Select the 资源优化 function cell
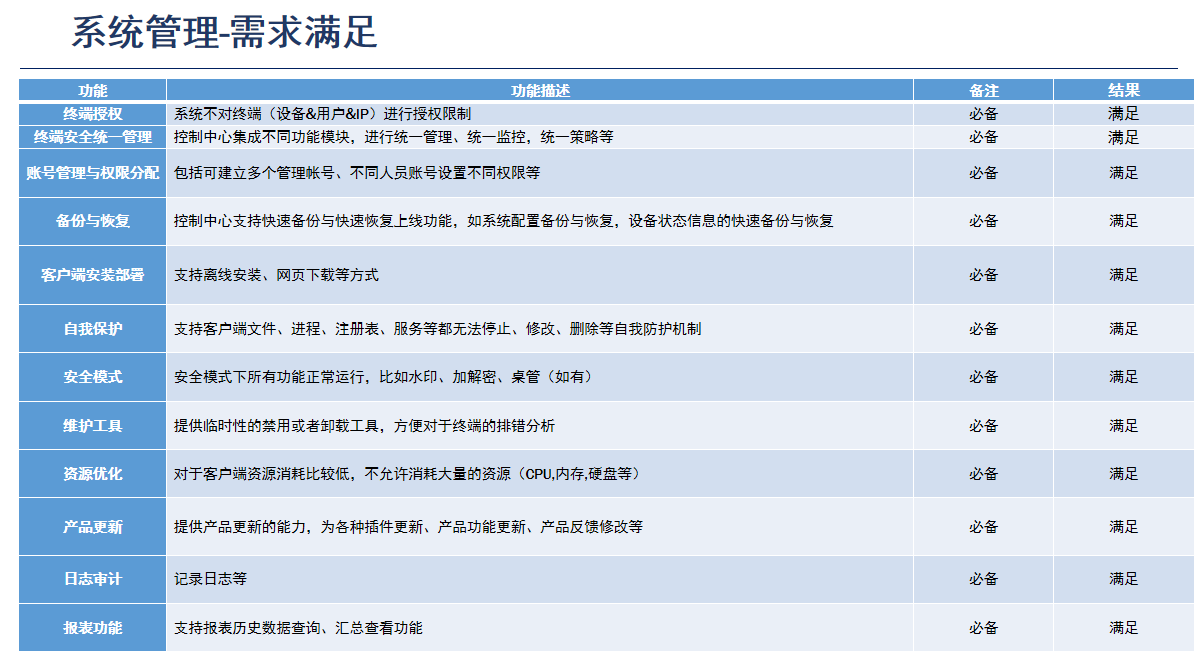1199x653 pixels. (x=93, y=474)
